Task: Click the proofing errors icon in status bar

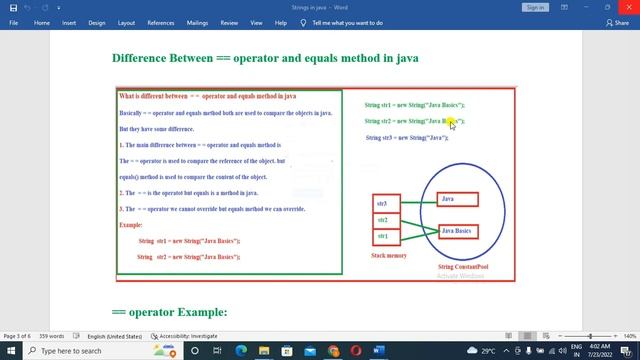Action: (76, 336)
